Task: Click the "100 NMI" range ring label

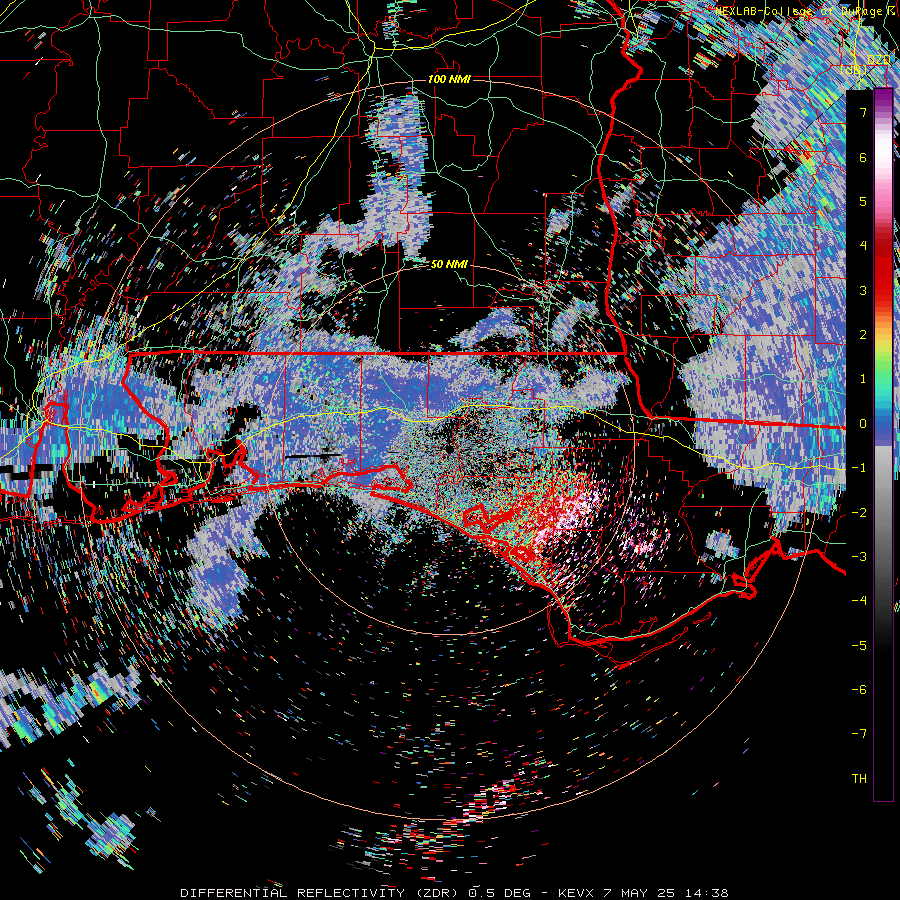Action: (449, 79)
